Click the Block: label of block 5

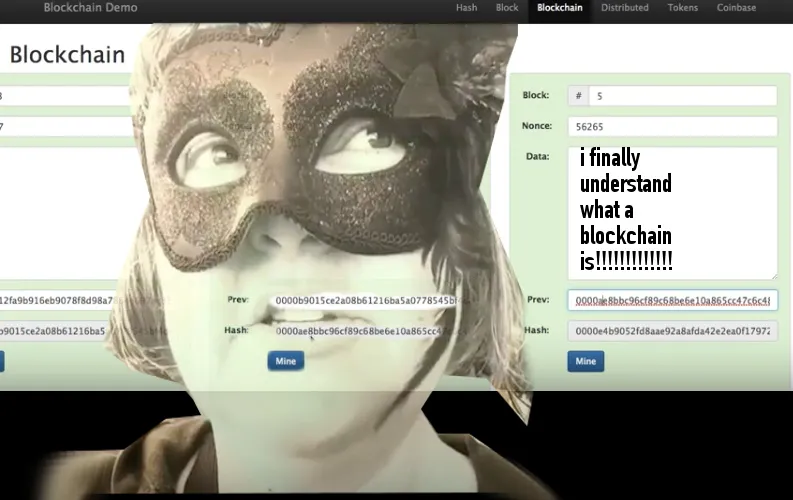536,95
